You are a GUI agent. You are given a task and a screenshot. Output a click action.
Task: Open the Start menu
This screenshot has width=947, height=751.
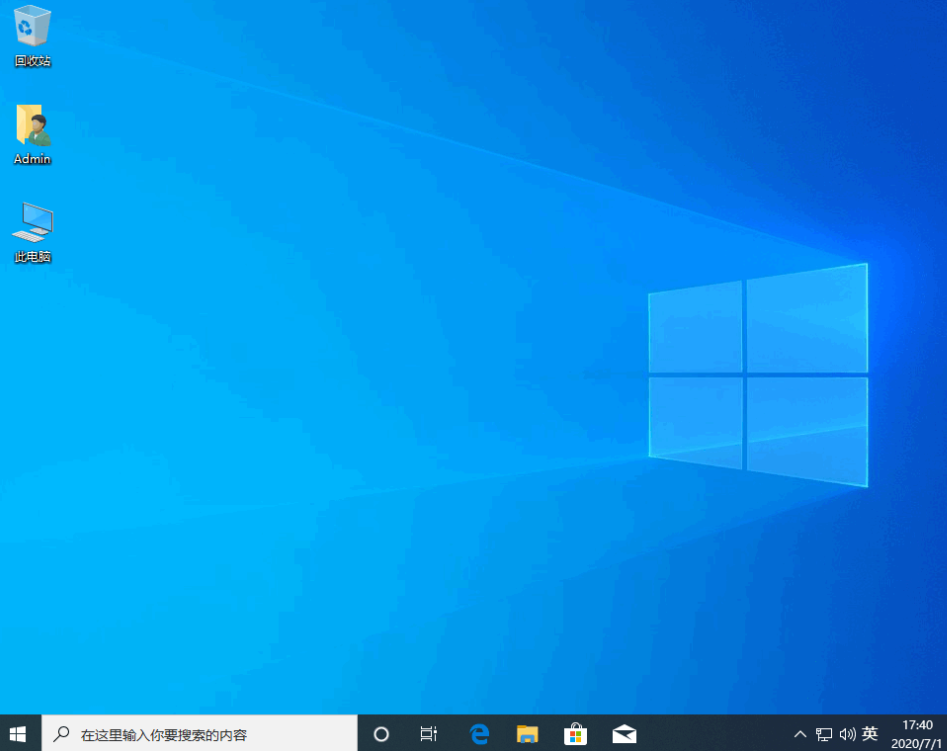point(19,732)
